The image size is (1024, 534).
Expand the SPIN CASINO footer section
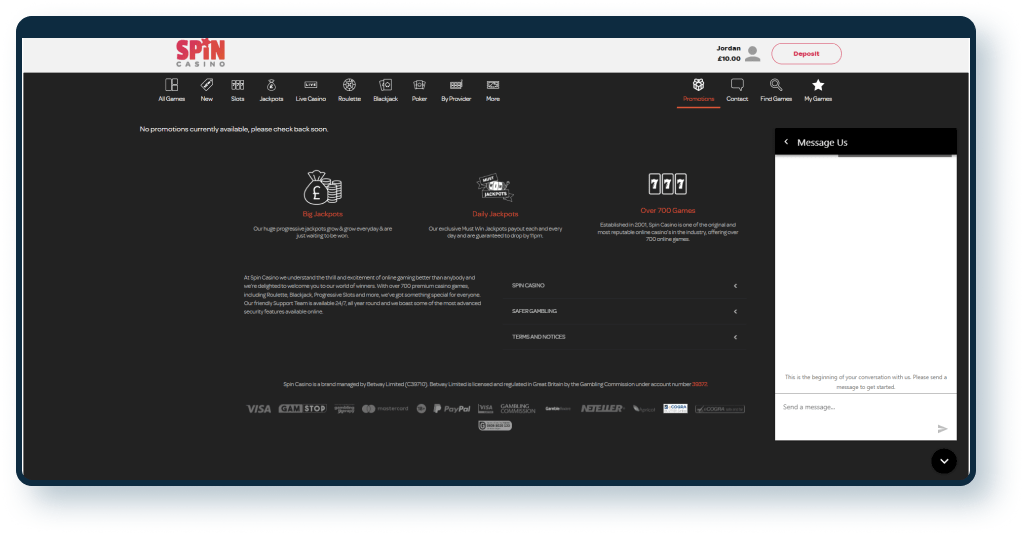pos(625,285)
